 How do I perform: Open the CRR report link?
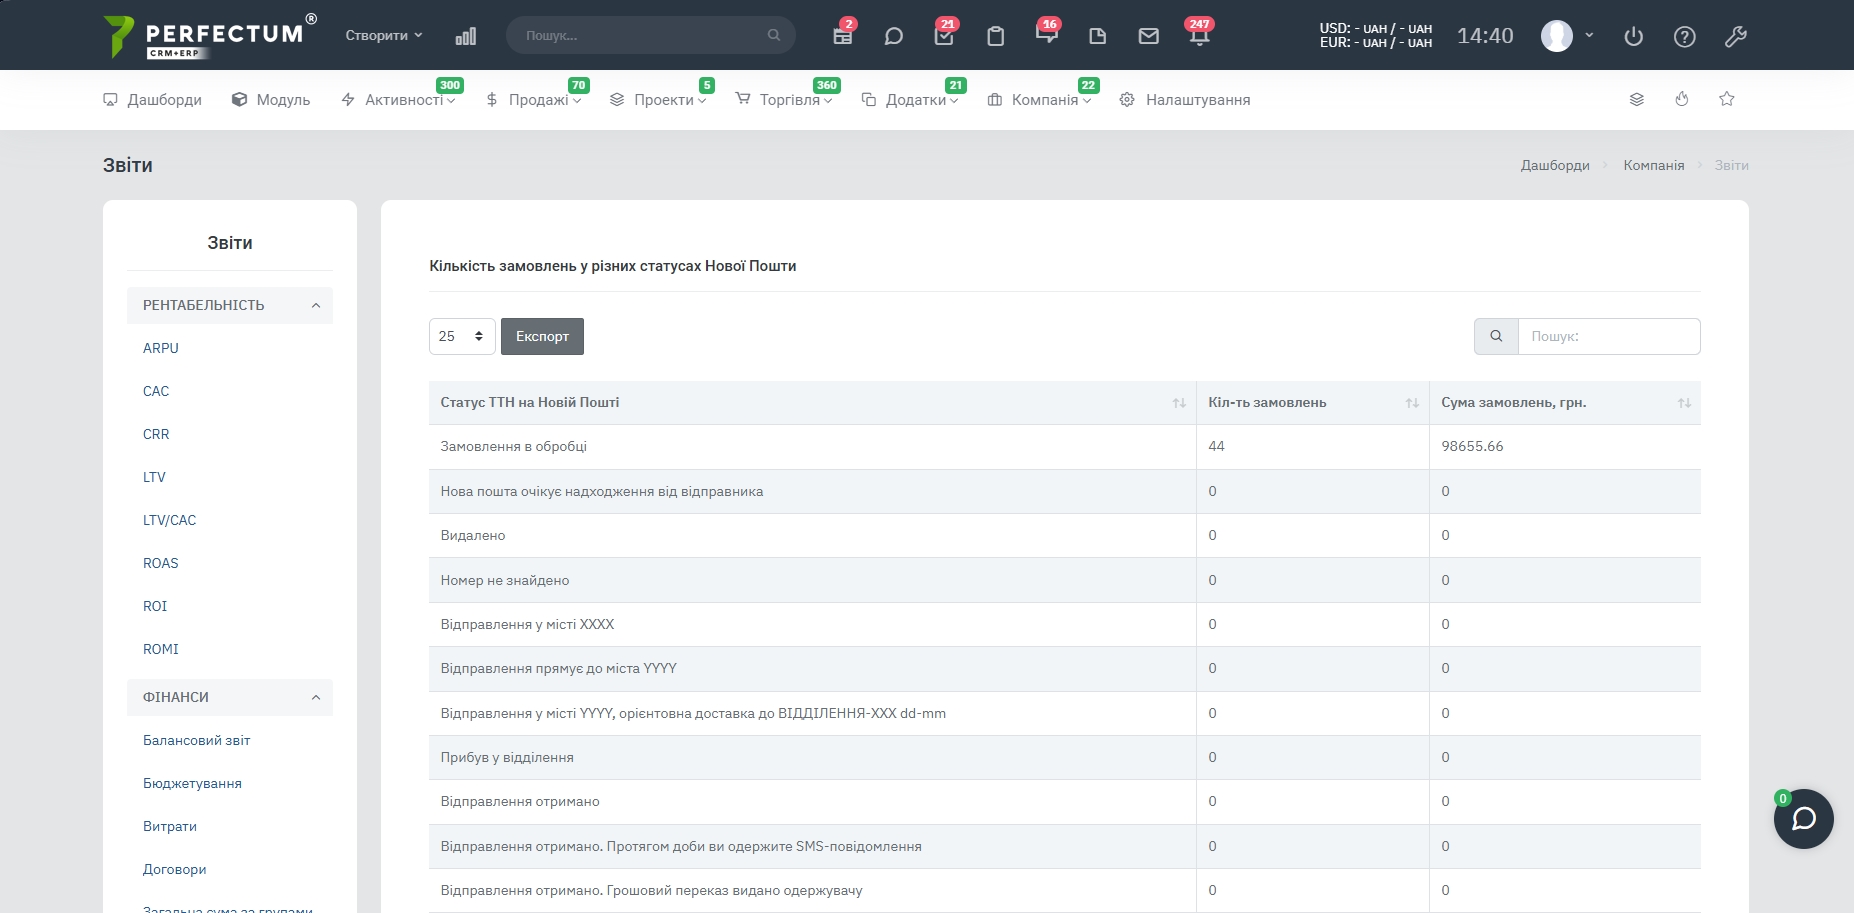(156, 434)
